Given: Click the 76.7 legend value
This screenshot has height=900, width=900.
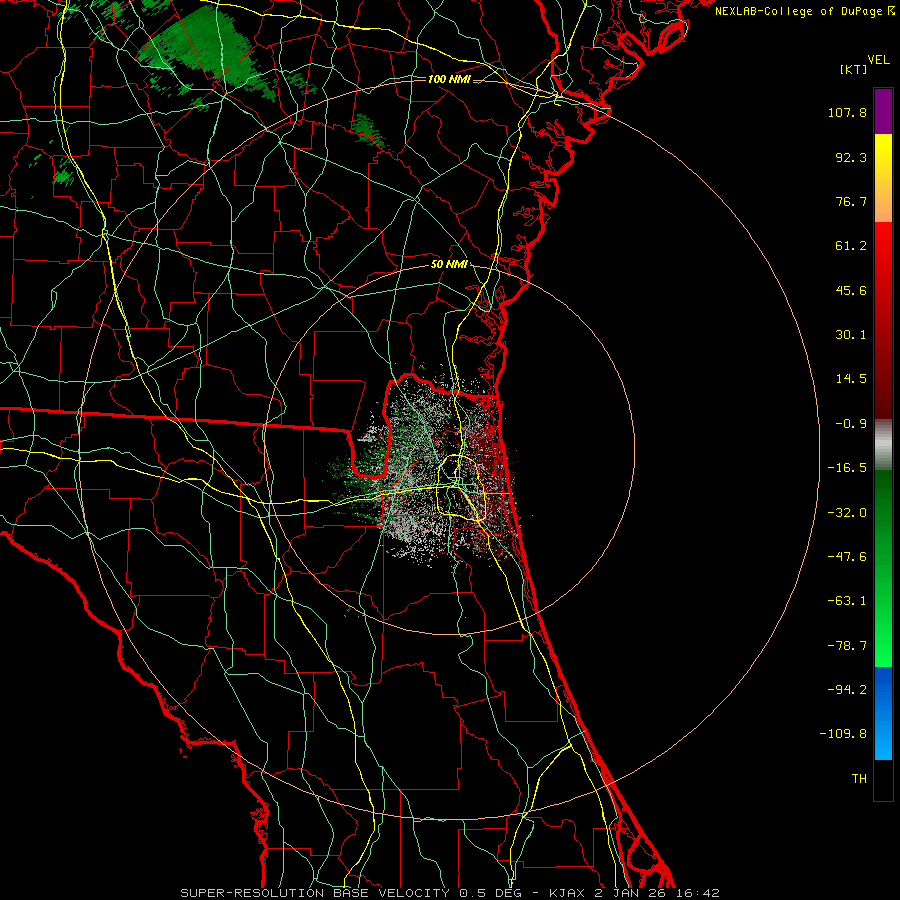Looking at the screenshot, I should 851,201.
